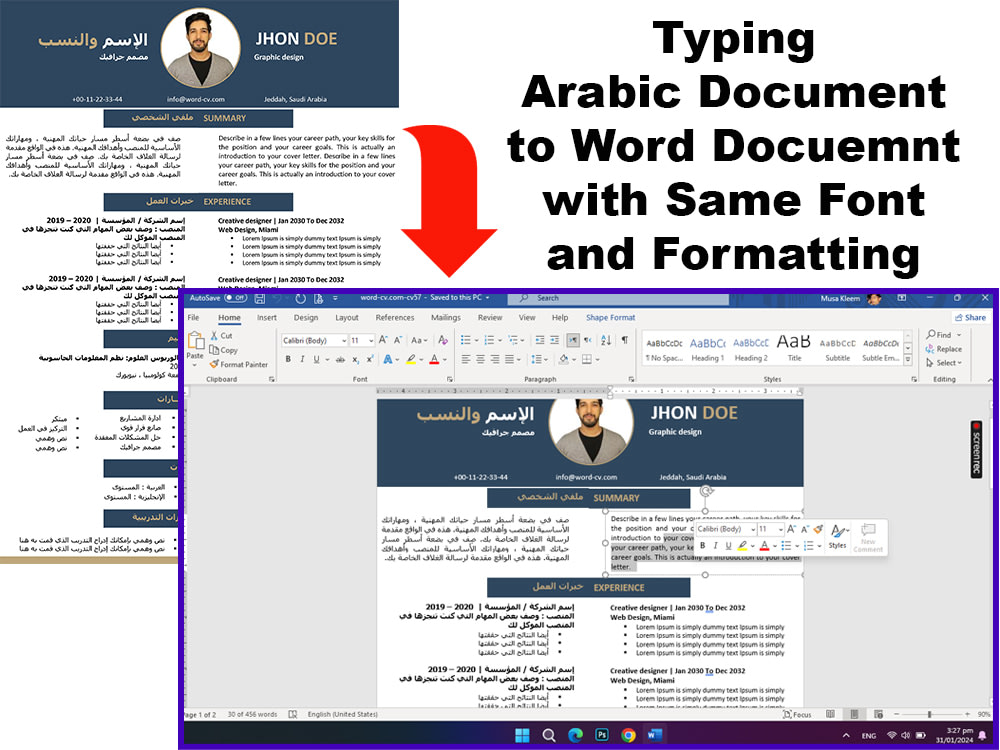This screenshot has width=1000, height=750.
Task: Click the Paste clipboard icon
Action: pyautogui.click(x=196, y=341)
